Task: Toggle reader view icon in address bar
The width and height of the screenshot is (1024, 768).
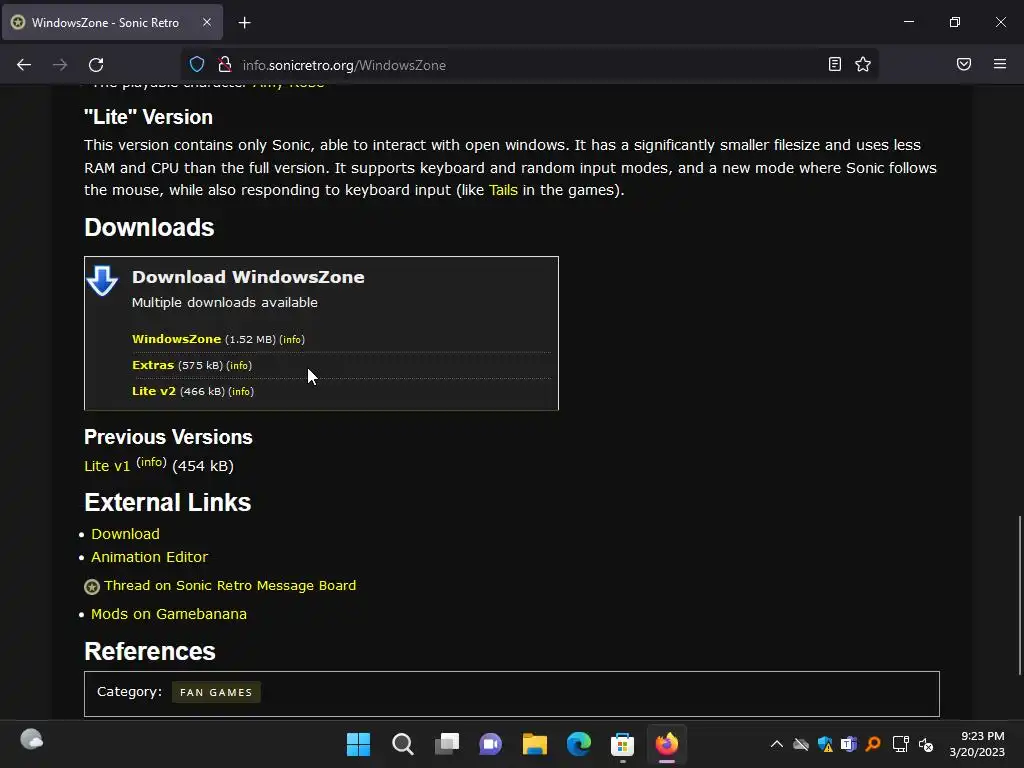Action: tap(834, 64)
